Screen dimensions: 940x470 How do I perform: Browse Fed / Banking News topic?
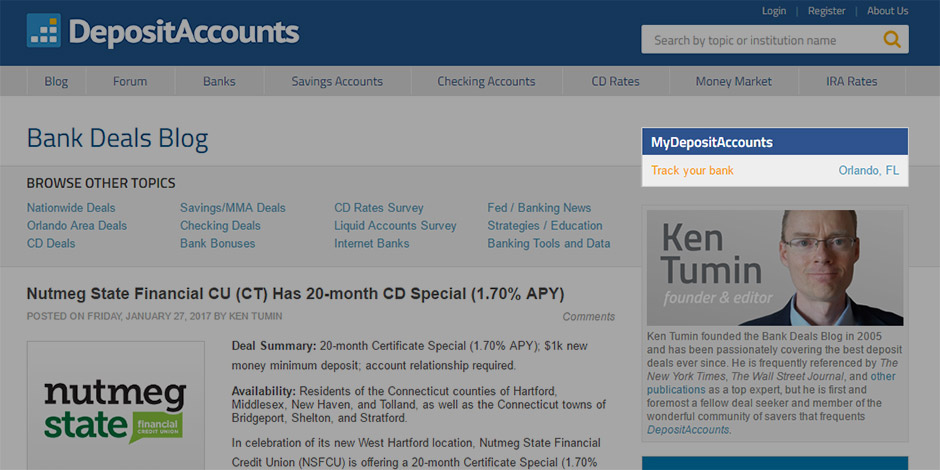[x=539, y=208]
